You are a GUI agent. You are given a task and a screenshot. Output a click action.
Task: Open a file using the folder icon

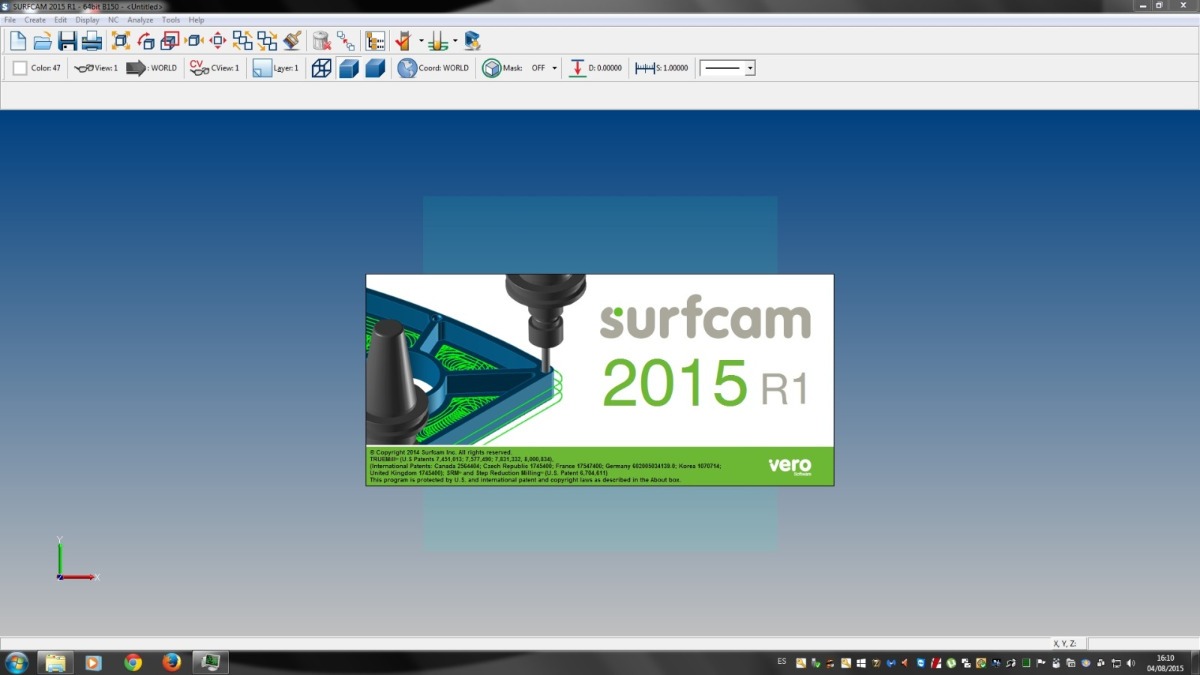[42, 41]
